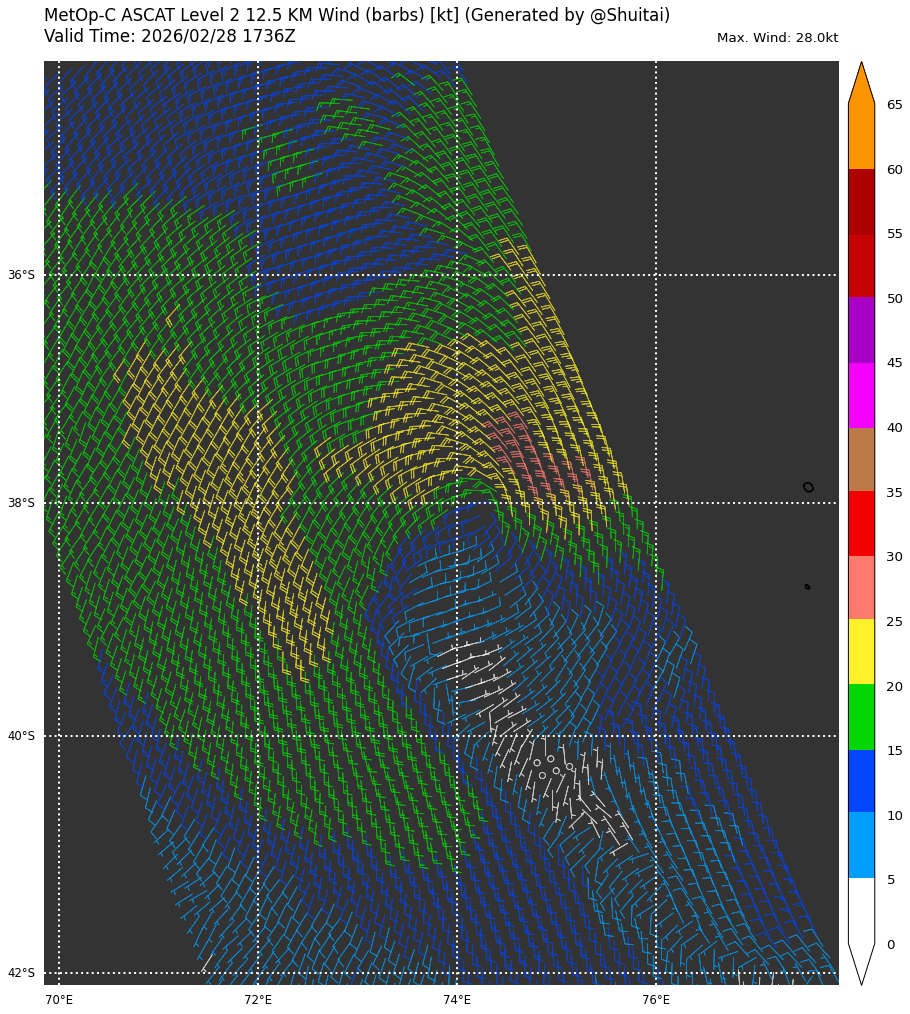Click the 70°E longitude axis label
910x1014 pixels.
coord(59,1000)
